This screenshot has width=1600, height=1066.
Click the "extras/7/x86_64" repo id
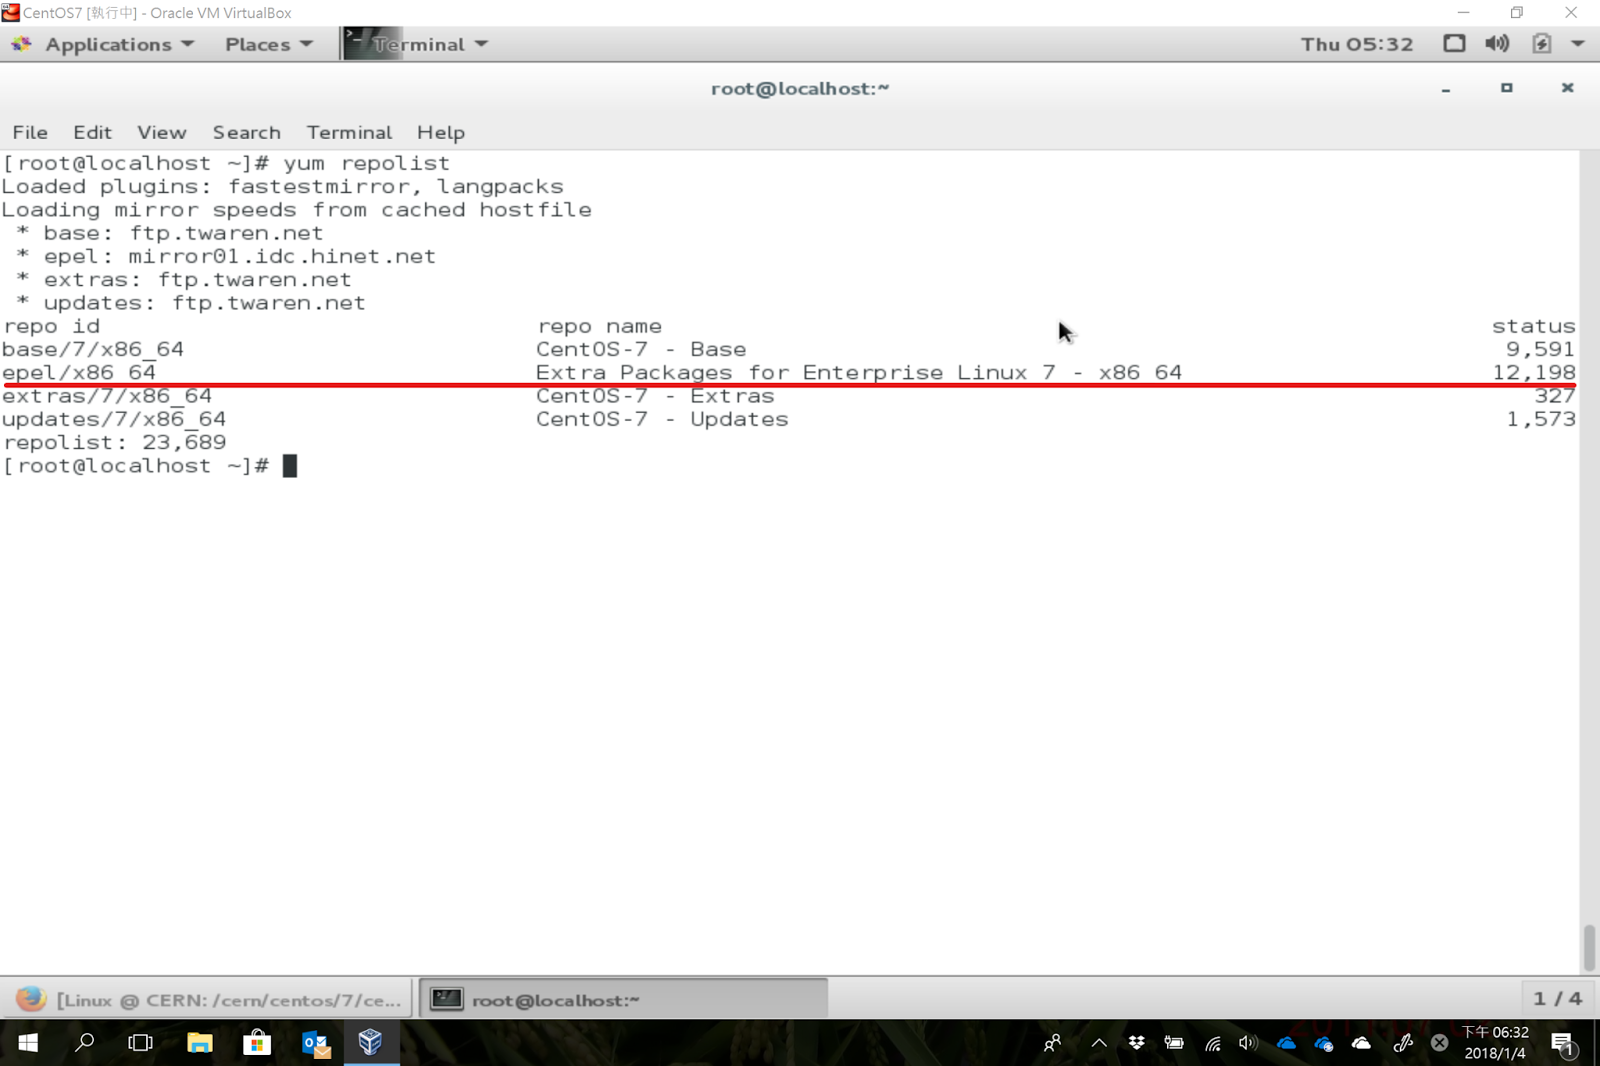[107, 396]
